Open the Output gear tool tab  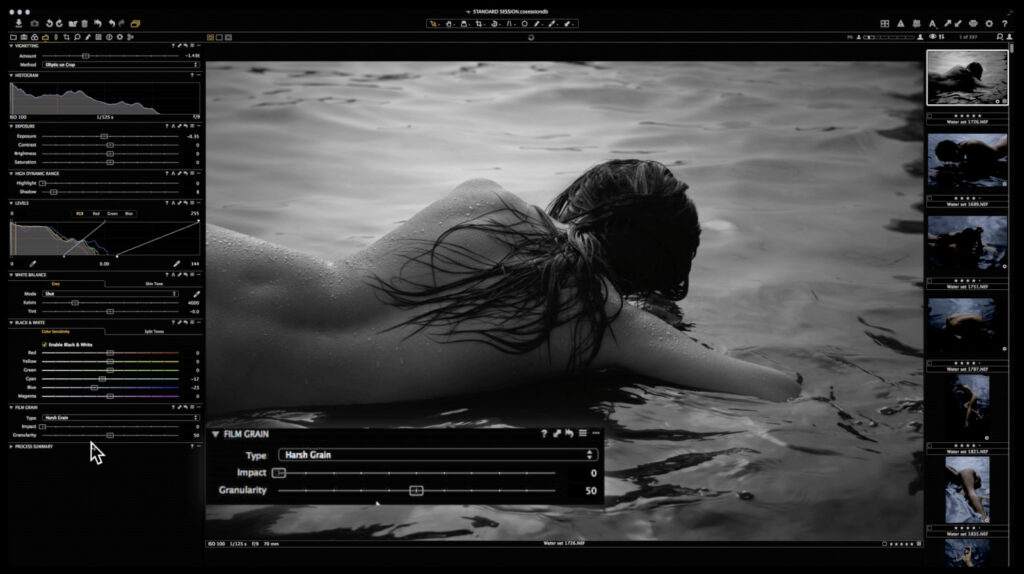pyautogui.click(x=120, y=37)
